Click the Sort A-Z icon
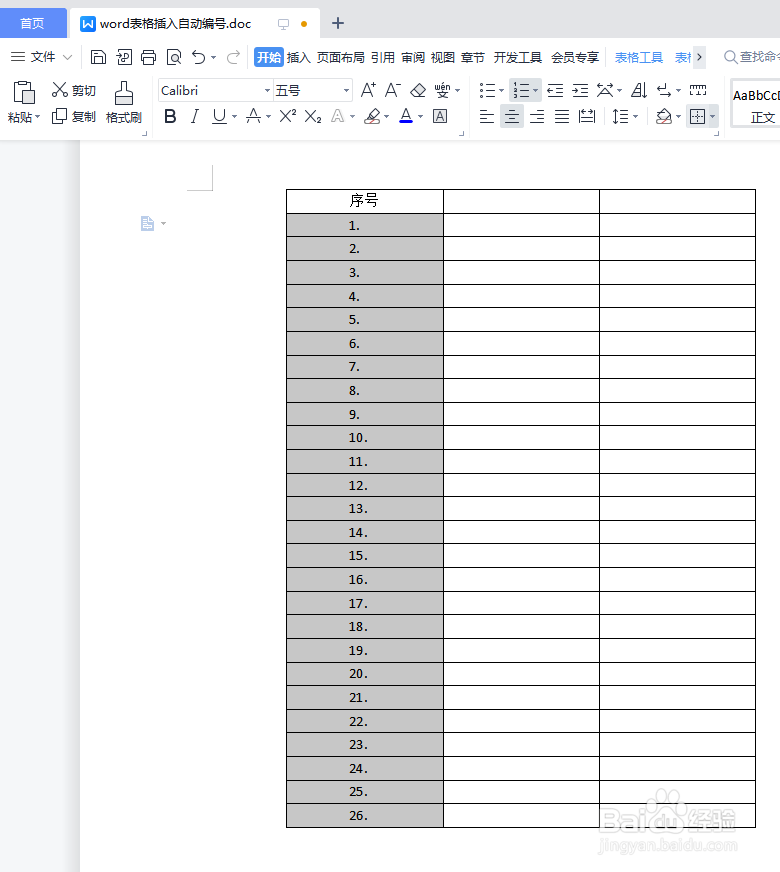This screenshot has width=780, height=872. (639, 90)
